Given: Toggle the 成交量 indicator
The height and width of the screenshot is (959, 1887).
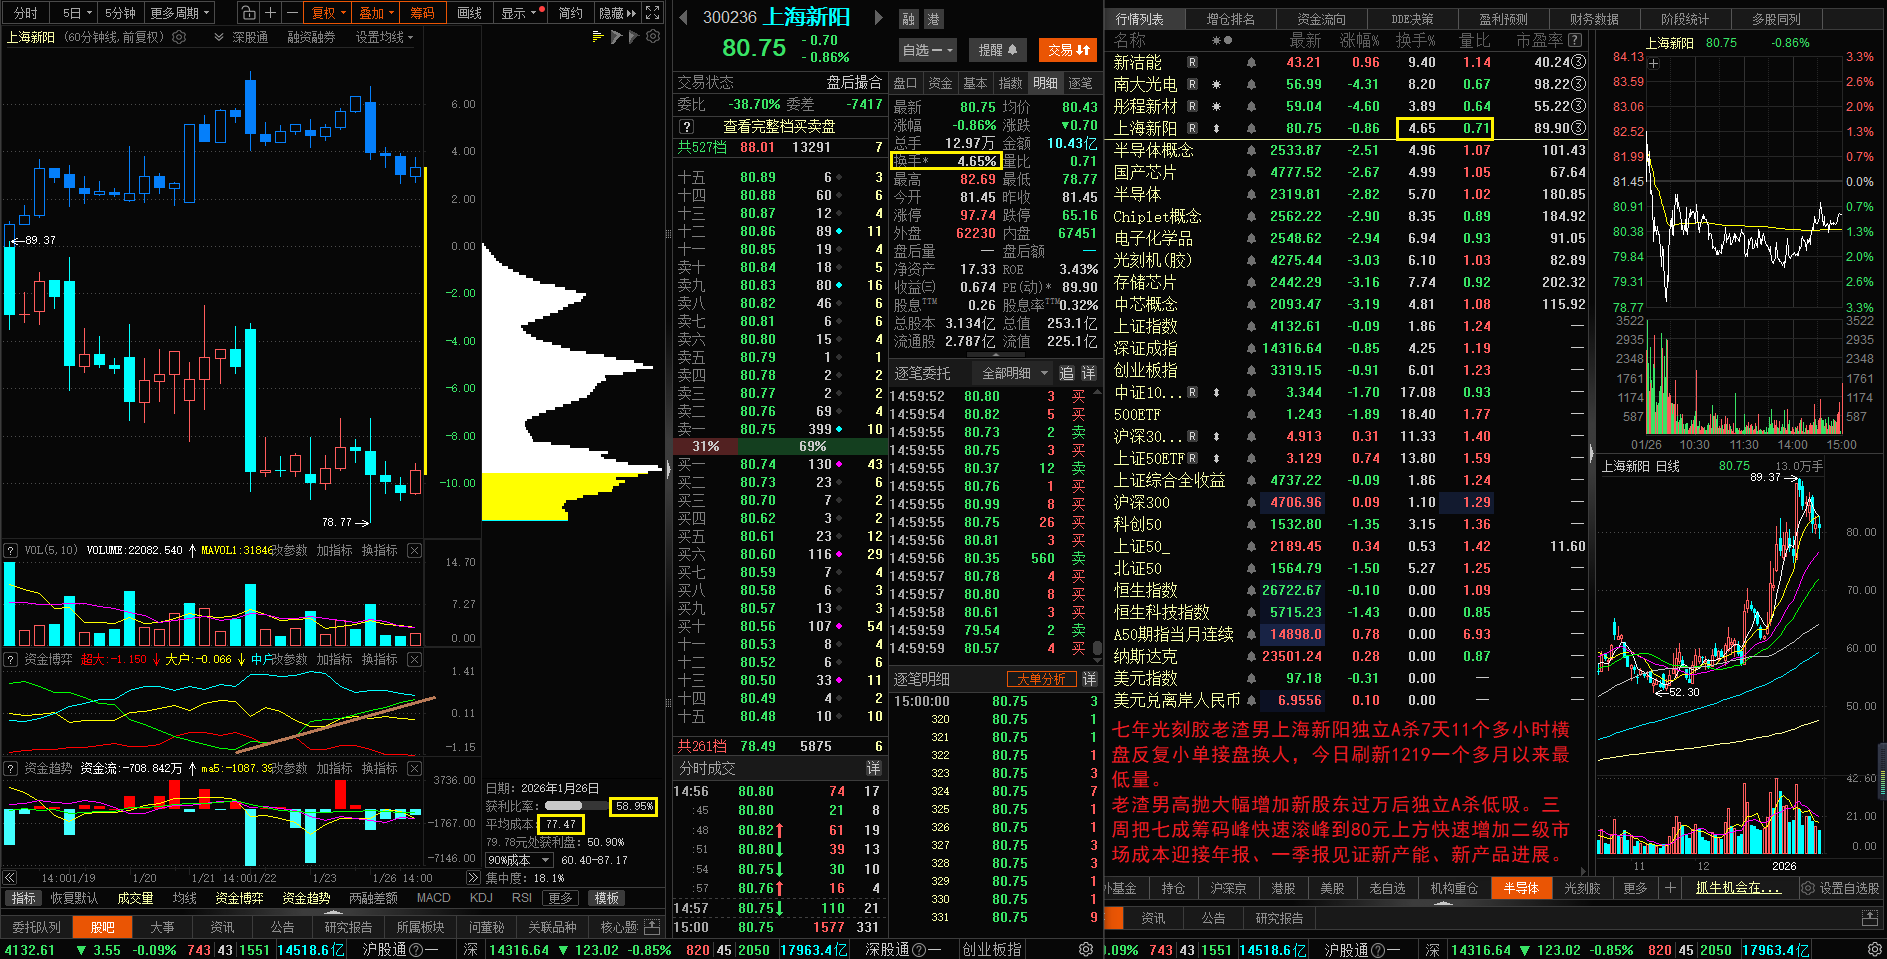Looking at the screenshot, I should click(135, 898).
